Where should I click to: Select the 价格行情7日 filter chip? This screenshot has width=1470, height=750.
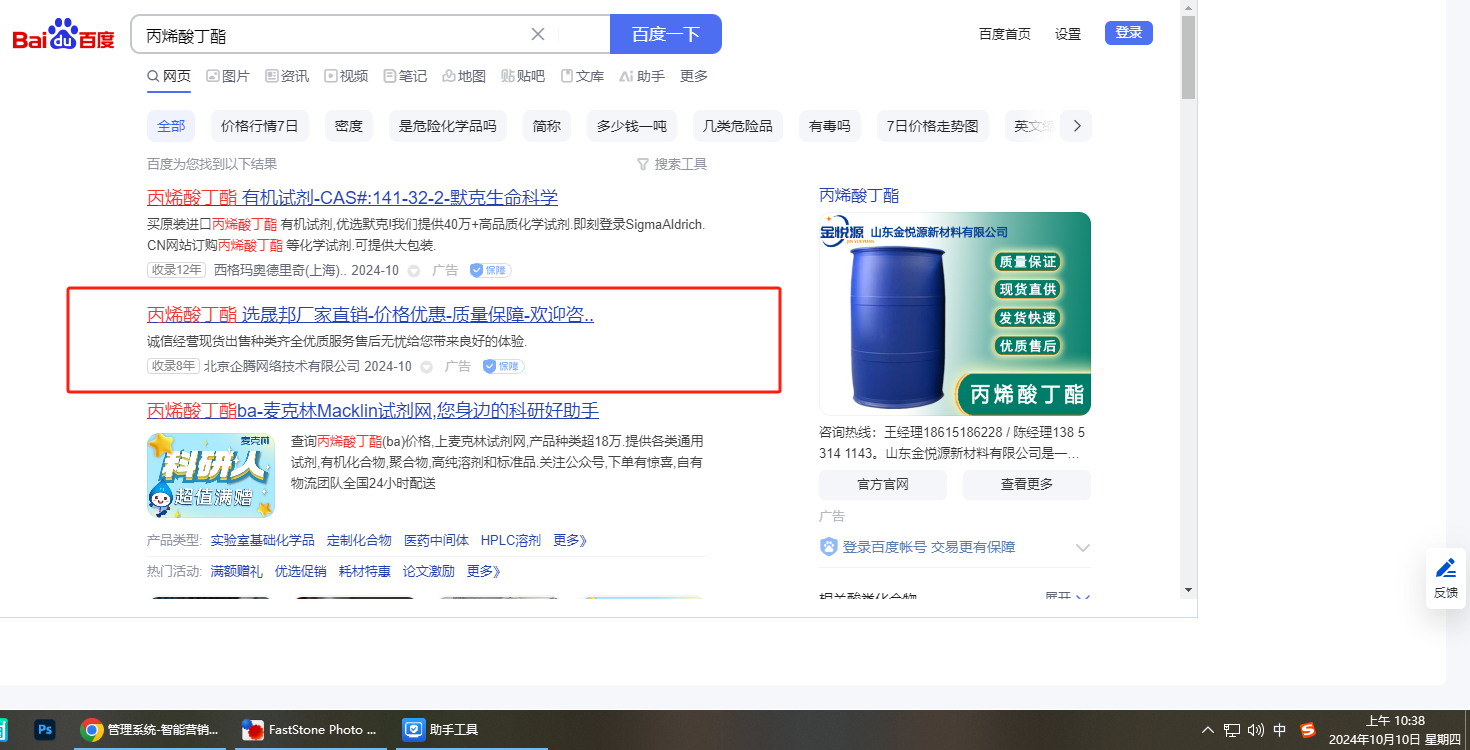(260, 126)
